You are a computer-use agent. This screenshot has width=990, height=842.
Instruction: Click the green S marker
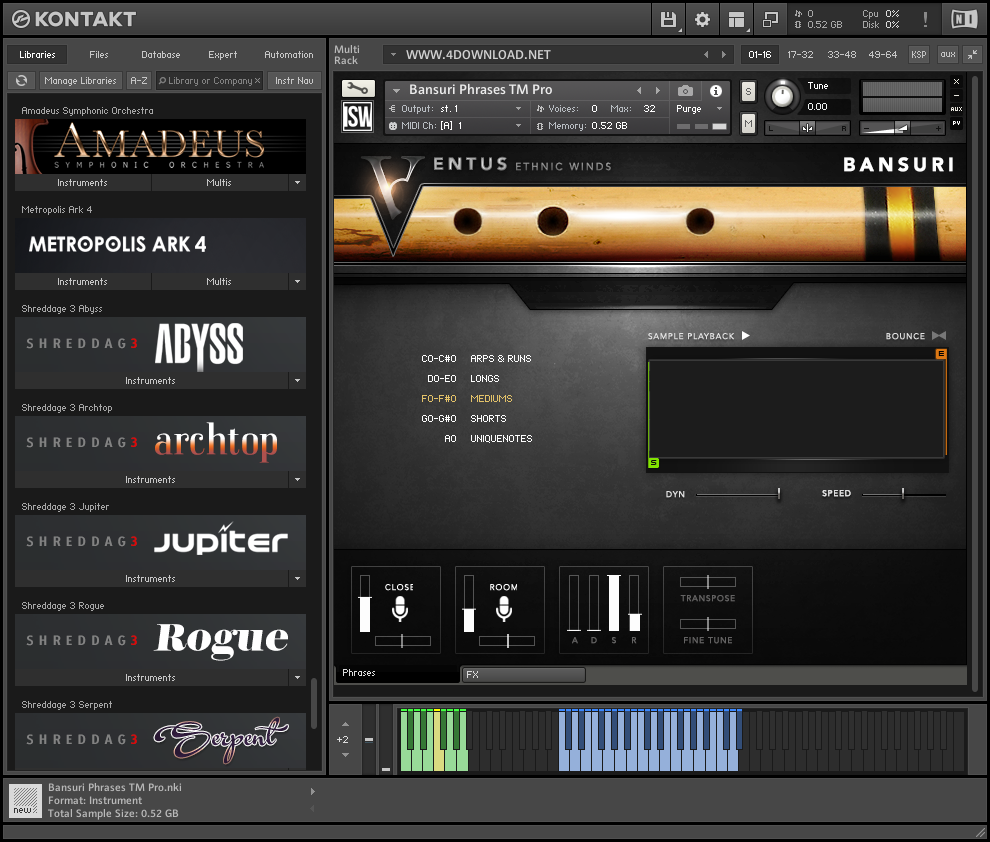pos(653,463)
